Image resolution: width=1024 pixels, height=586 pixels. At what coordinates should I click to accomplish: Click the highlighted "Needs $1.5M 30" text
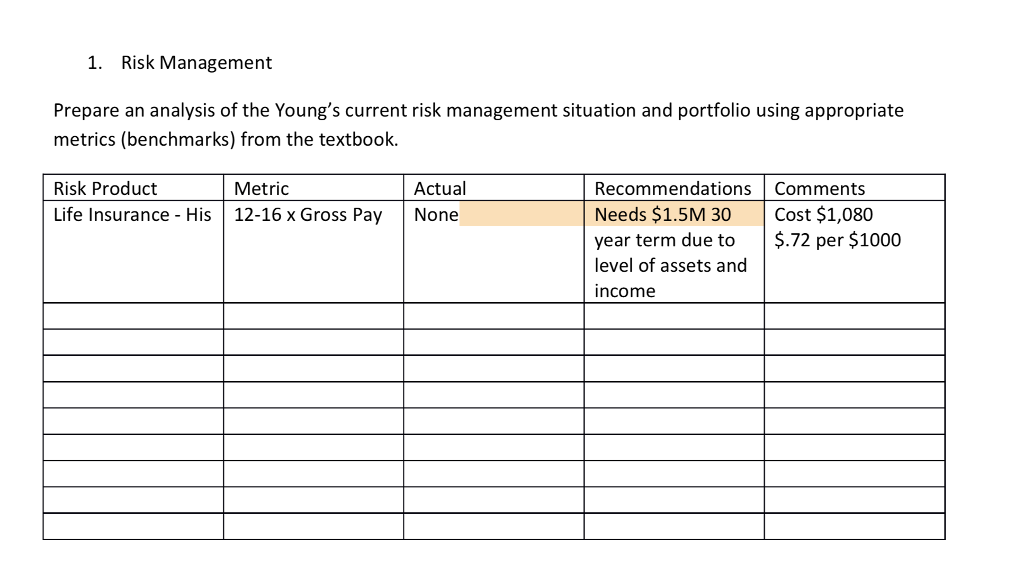coord(663,215)
